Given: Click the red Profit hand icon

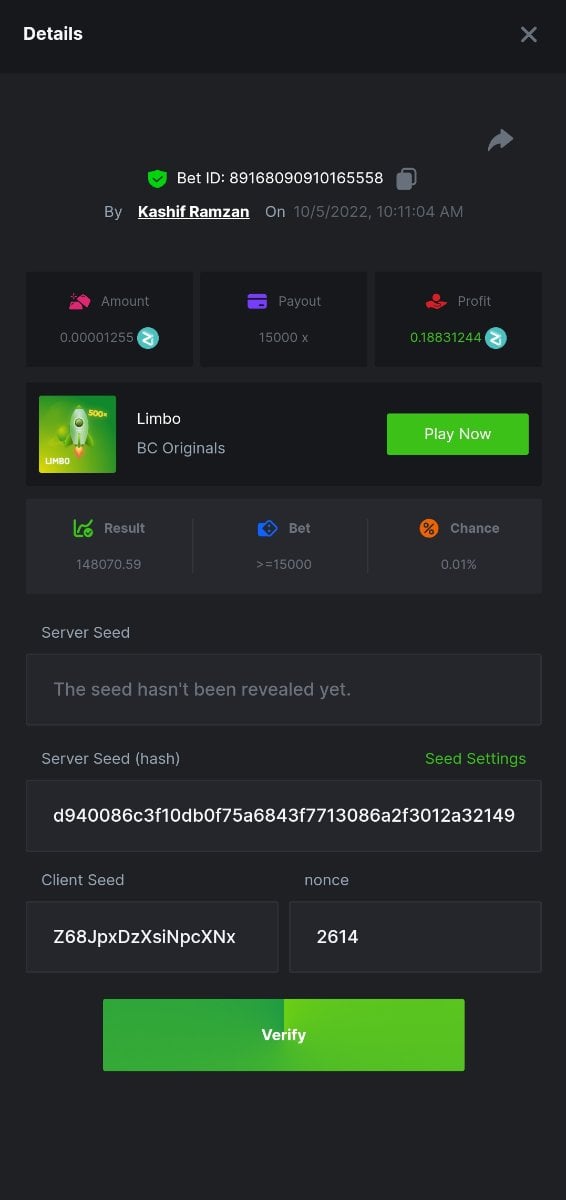Looking at the screenshot, I should pyautogui.click(x=435, y=301).
